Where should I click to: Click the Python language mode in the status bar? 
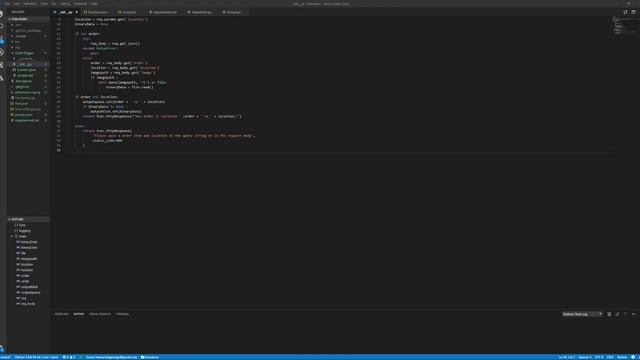tap(622, 357)
